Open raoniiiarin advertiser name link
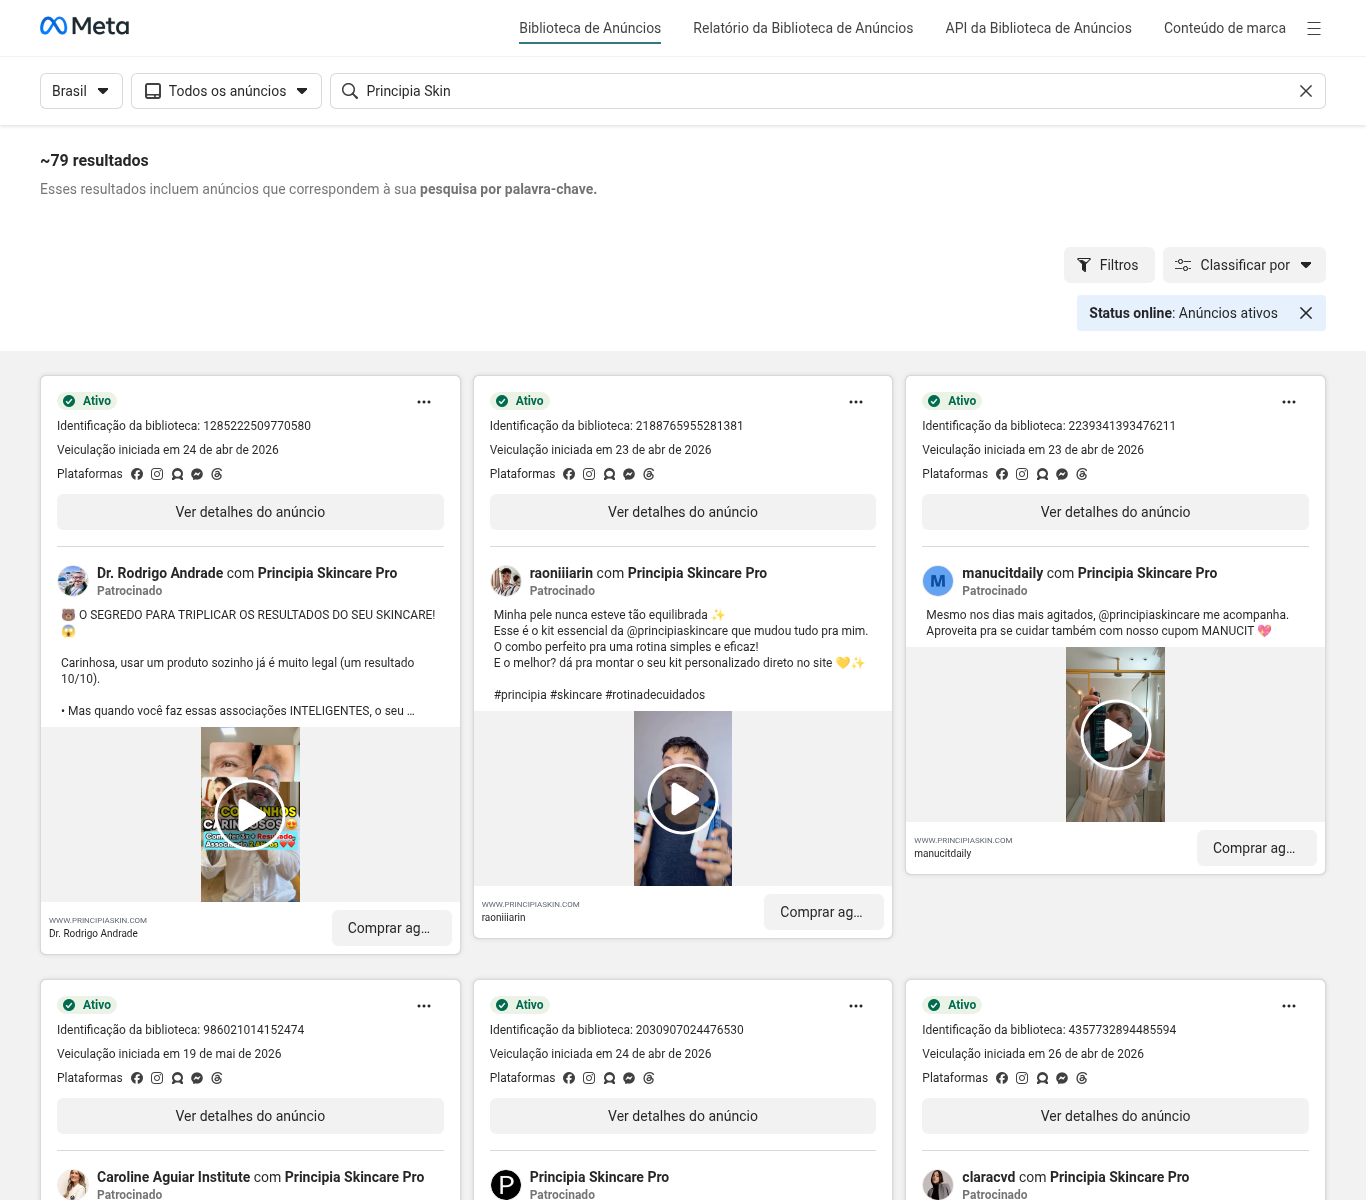The width and height of the screenshot is (1366, 1200). tap(561, 573)
